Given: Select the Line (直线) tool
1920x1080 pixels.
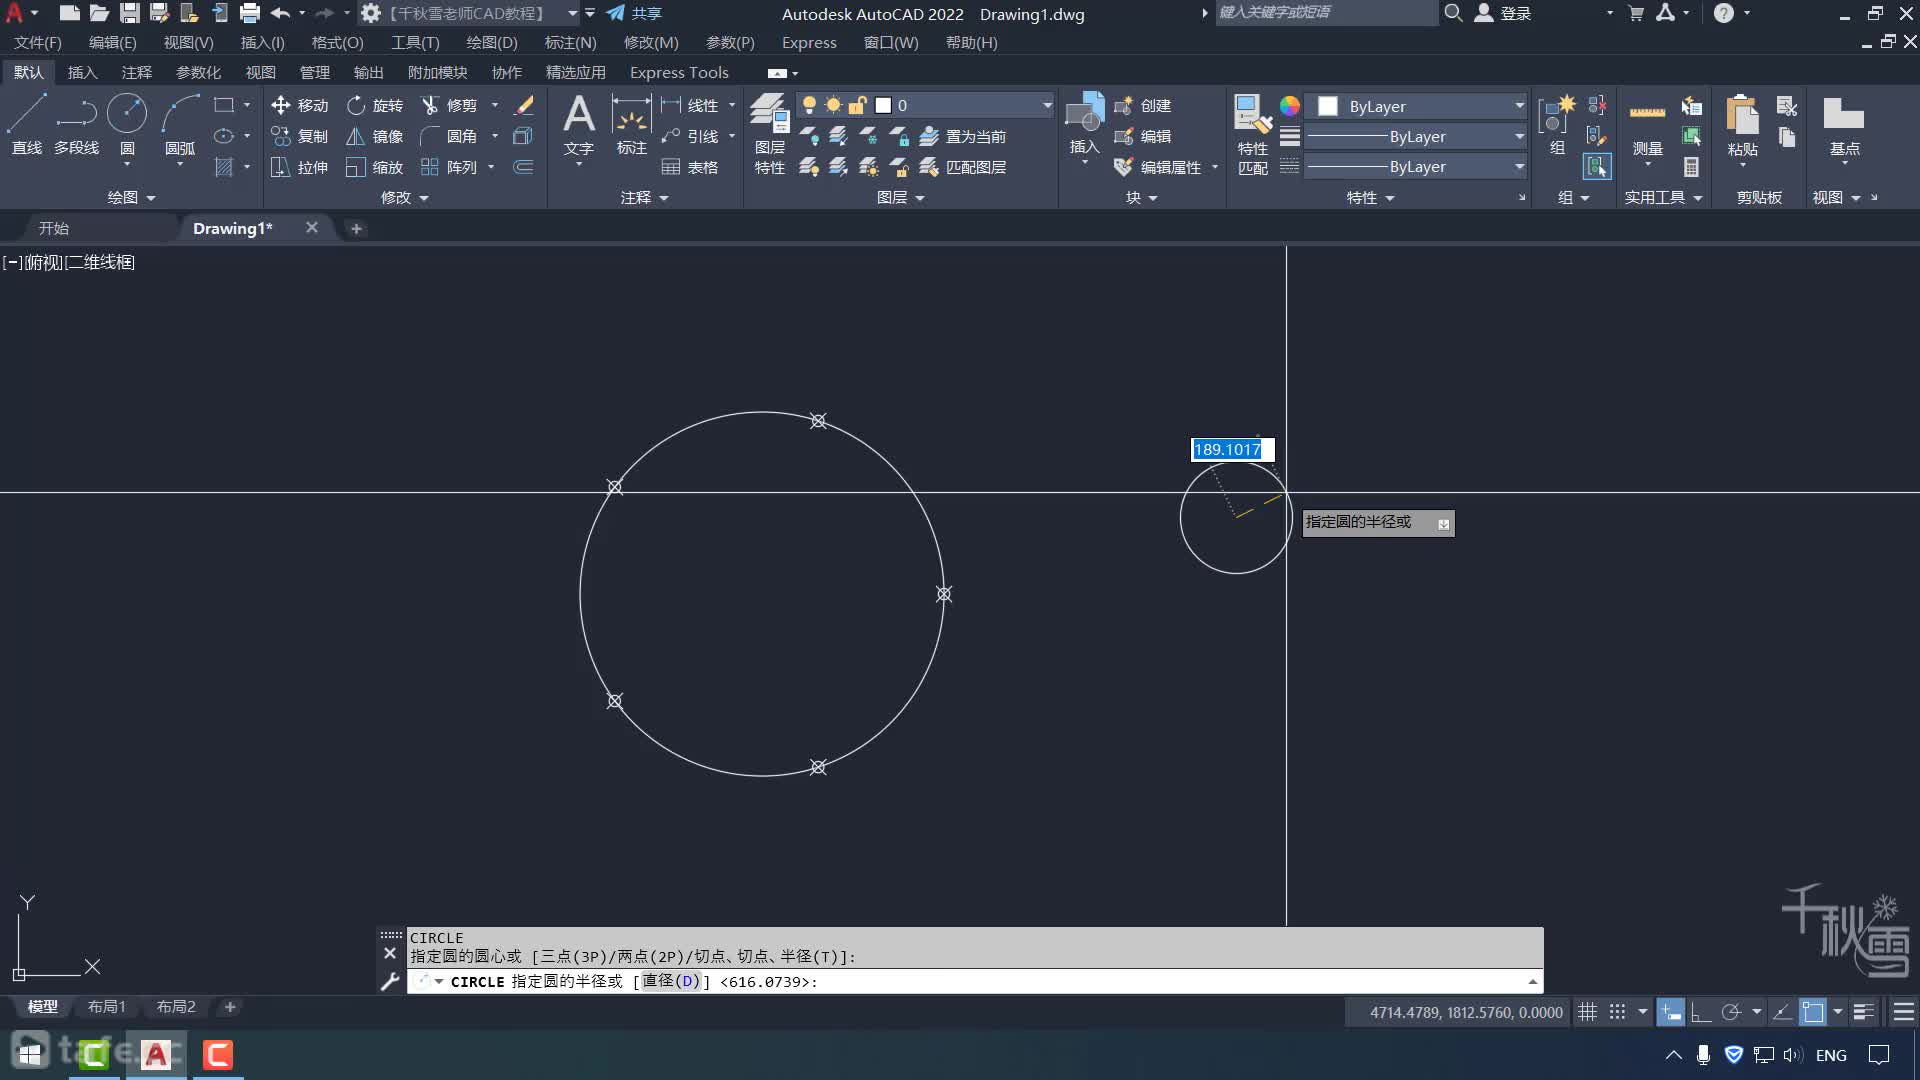Looking at the screenshot, I should click(27, 124).
